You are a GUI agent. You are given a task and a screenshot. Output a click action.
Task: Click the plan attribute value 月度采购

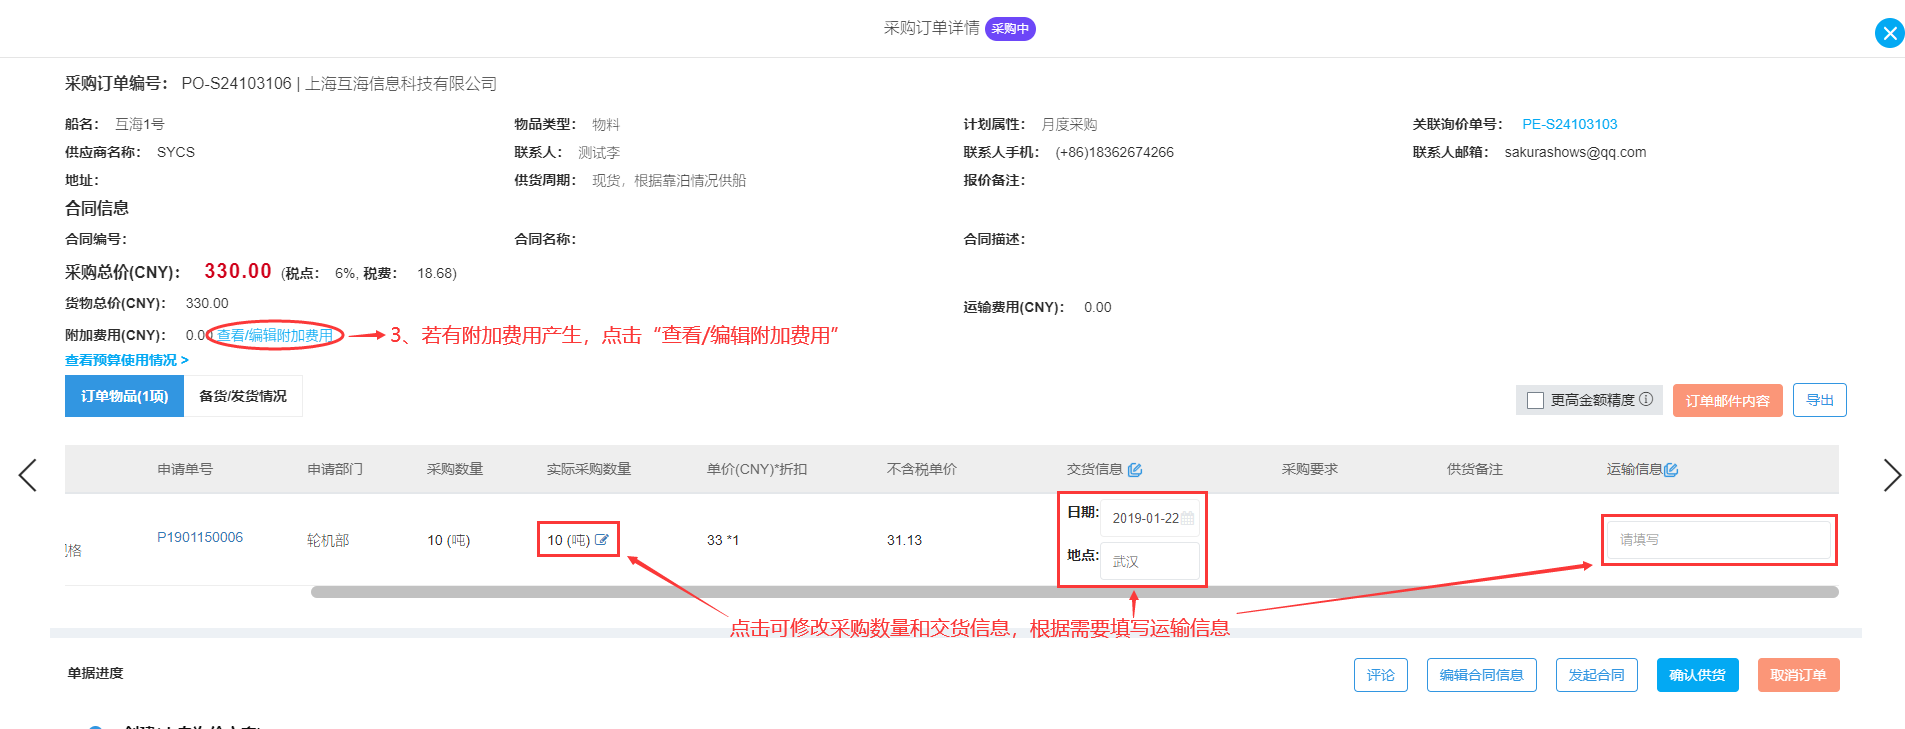1069,124
